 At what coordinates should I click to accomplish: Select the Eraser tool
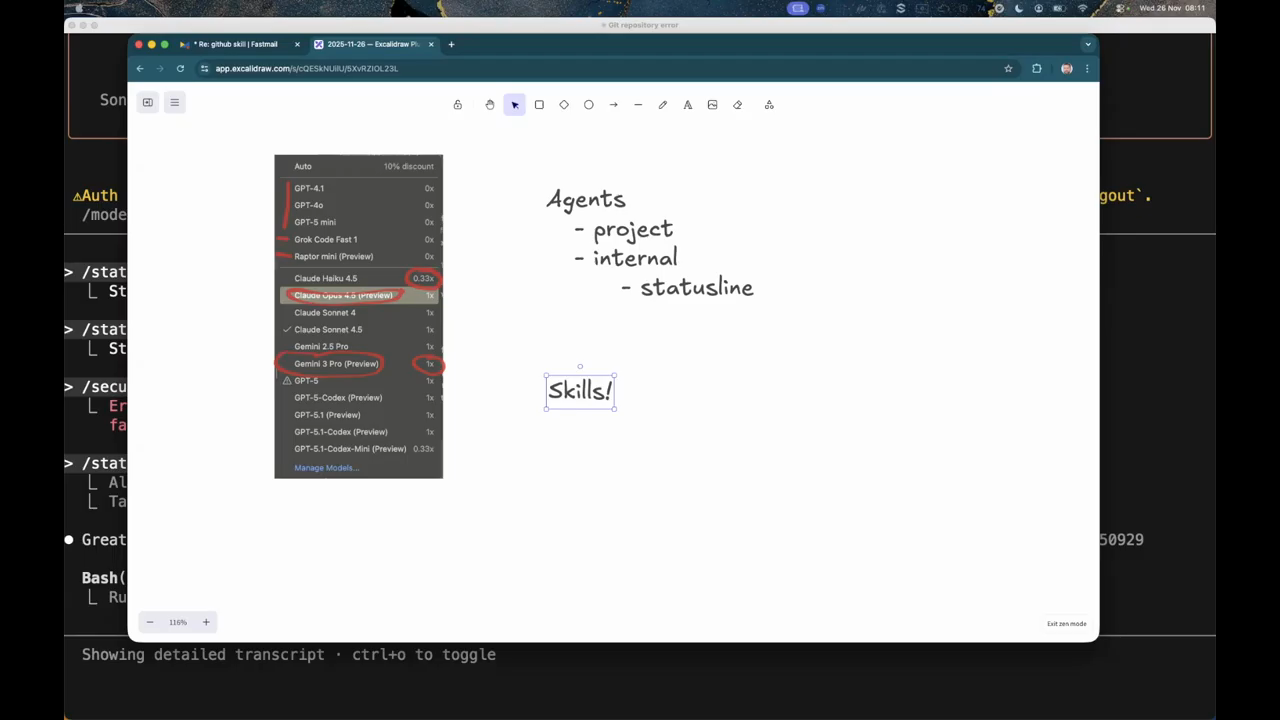pos(737,105)
